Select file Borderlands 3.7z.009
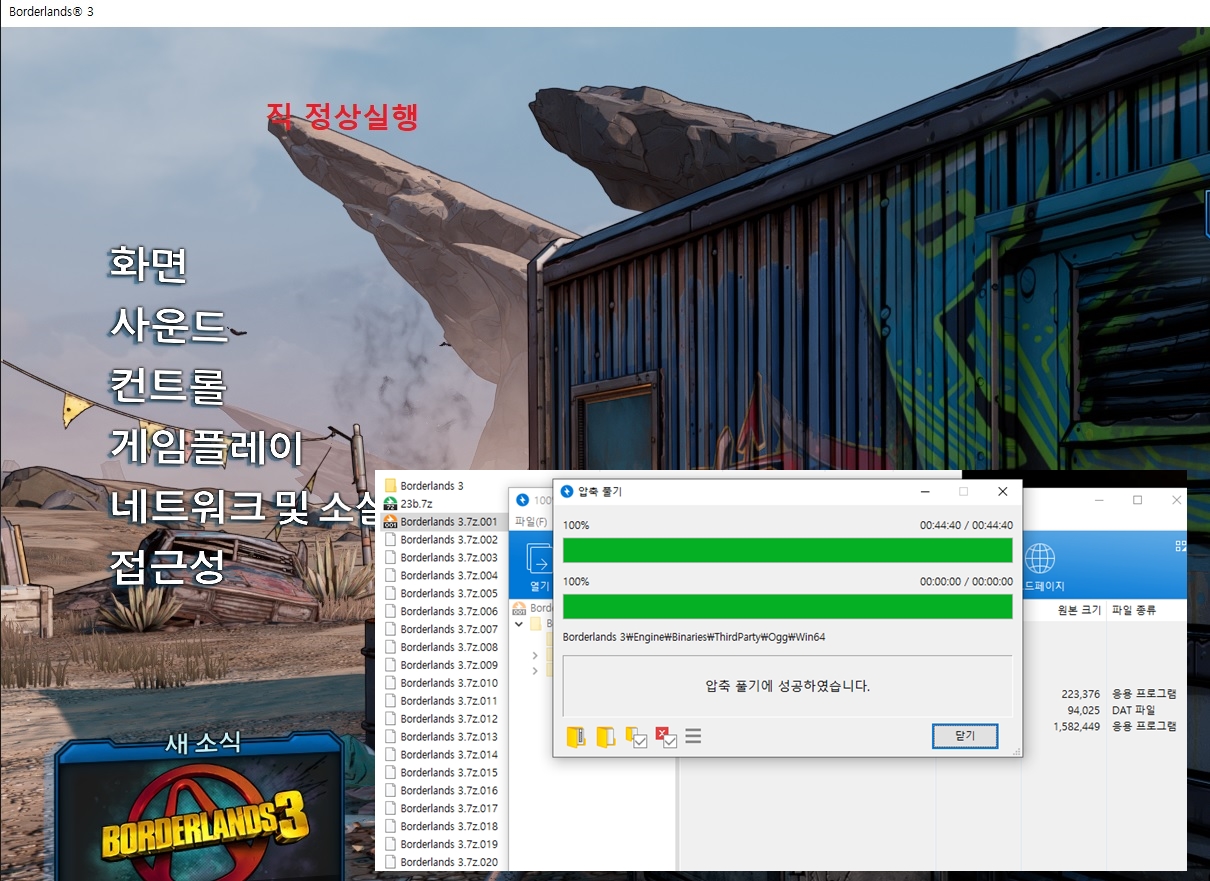 [449, 665]
